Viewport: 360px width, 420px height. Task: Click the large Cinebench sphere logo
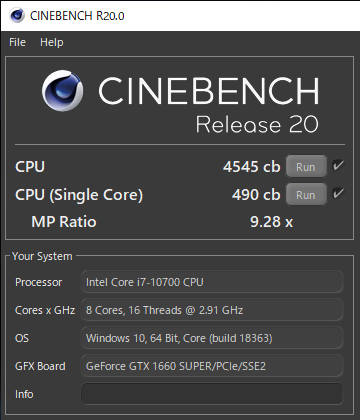[x=63, y=91]
